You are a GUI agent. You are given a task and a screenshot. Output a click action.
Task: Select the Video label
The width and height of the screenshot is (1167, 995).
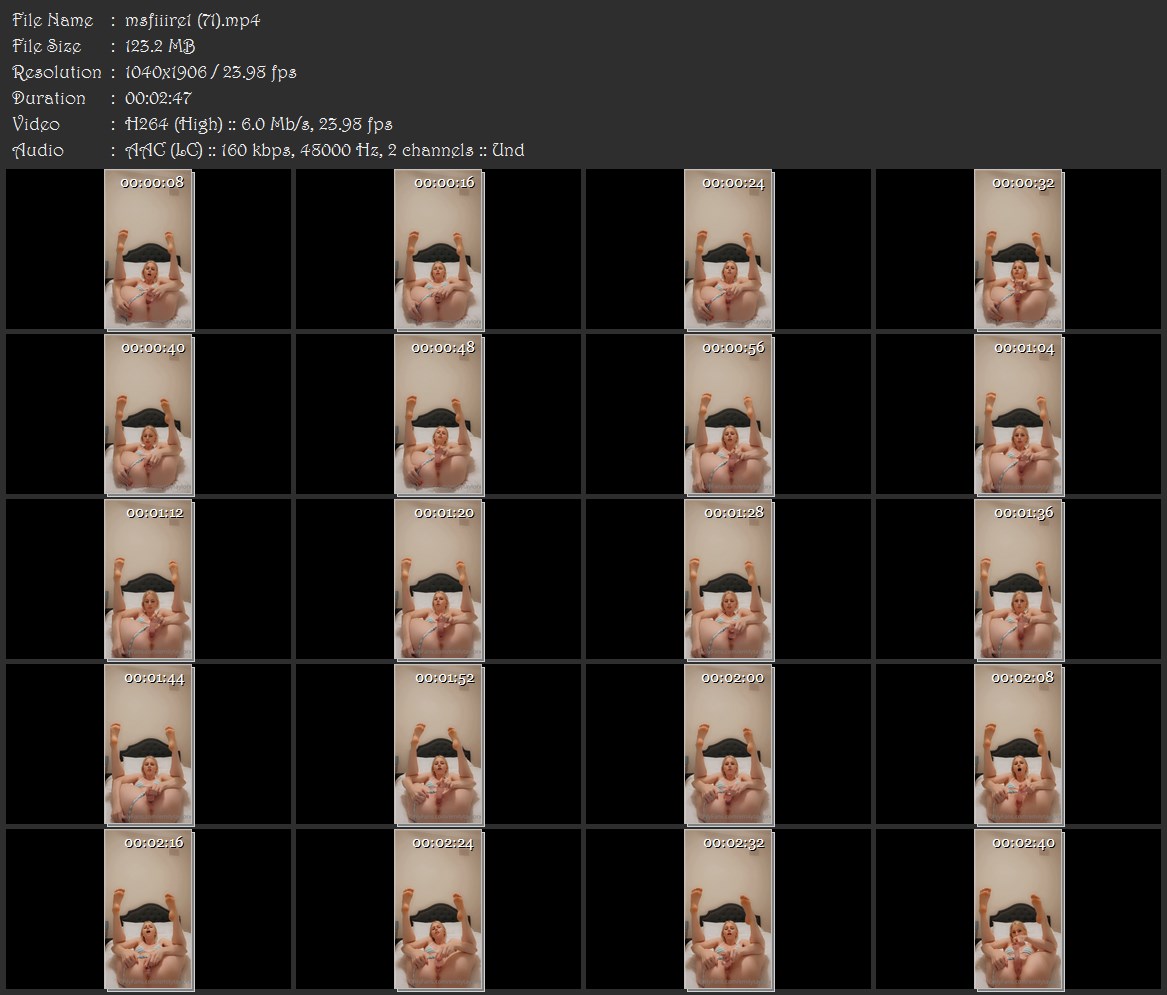click(x=36, y=124)
